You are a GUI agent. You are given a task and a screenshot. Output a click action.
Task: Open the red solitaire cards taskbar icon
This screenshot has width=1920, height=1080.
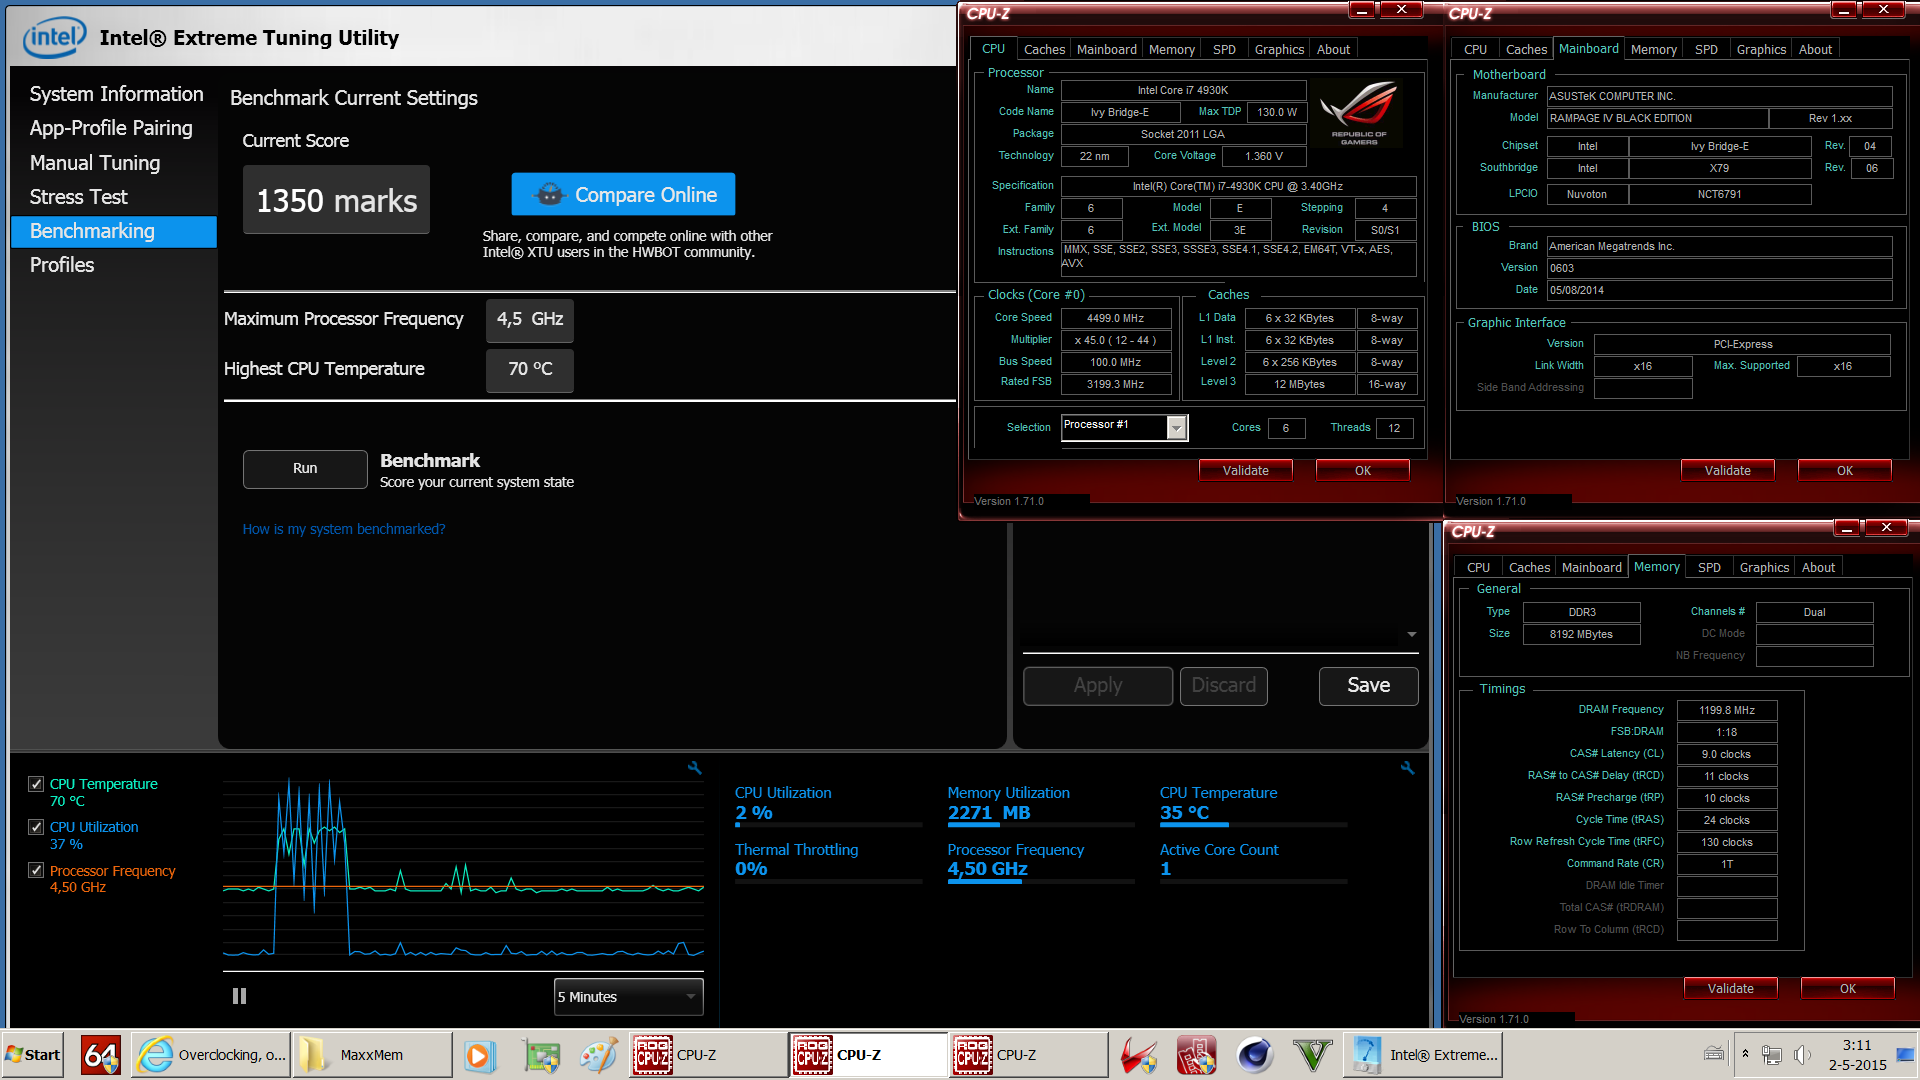tap(1196, 1055)
